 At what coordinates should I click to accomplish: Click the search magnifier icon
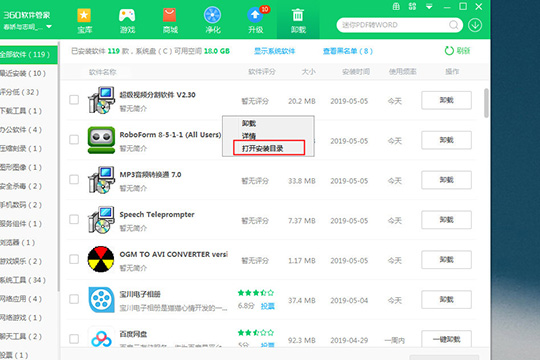(x=454, y=25)
